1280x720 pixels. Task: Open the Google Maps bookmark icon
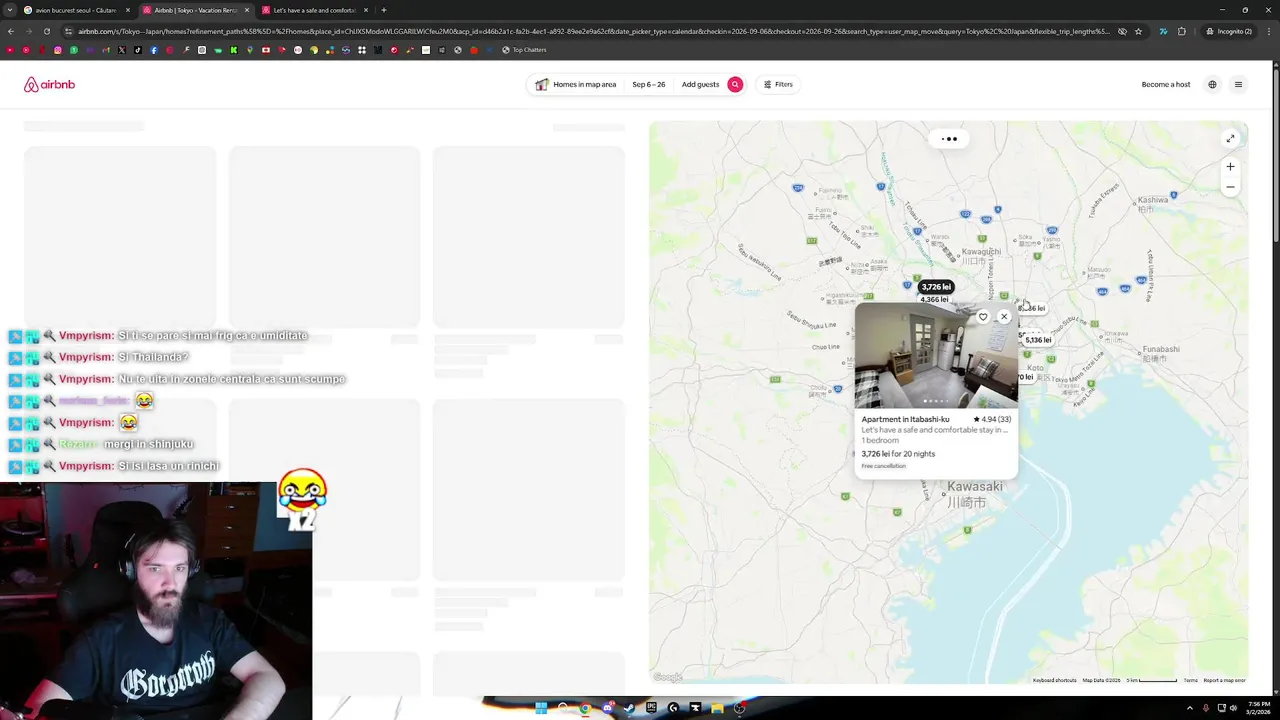(x=250, y=50)
